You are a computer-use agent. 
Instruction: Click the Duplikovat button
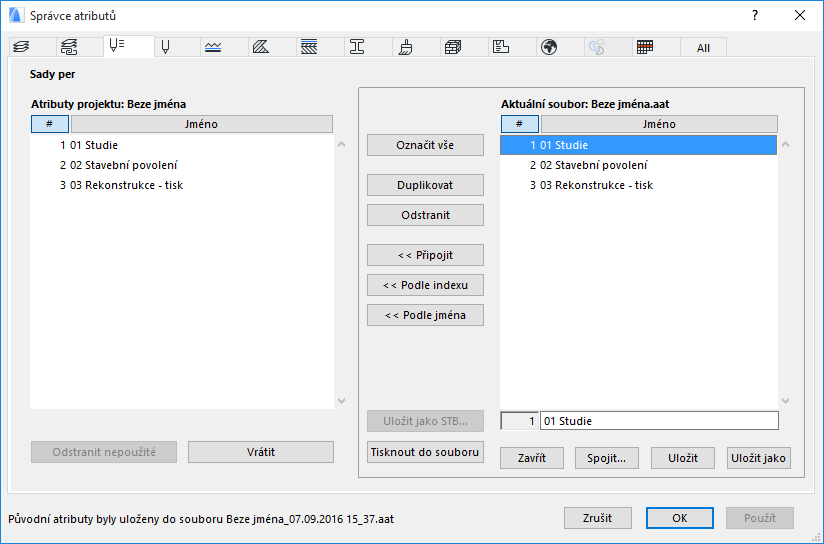click(425, 185)
